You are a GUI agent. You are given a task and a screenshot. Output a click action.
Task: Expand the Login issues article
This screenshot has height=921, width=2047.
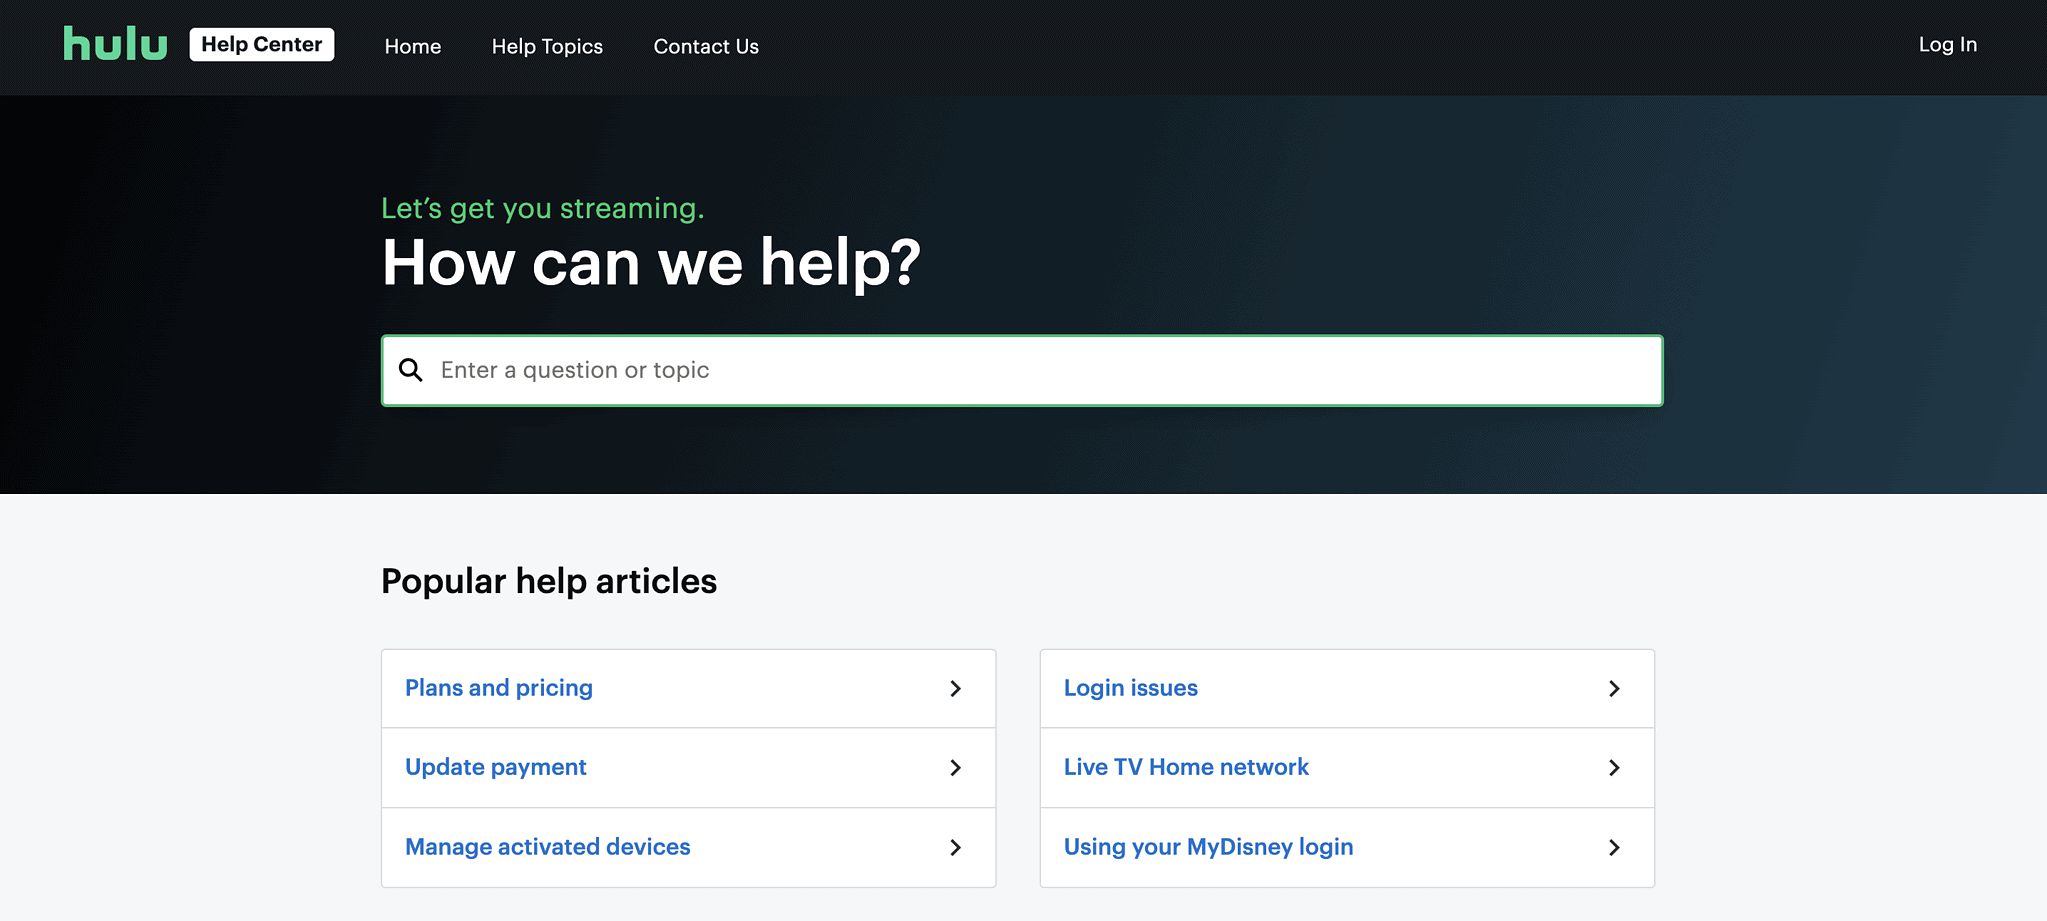pyautogui.click(x=1130, y=688)
